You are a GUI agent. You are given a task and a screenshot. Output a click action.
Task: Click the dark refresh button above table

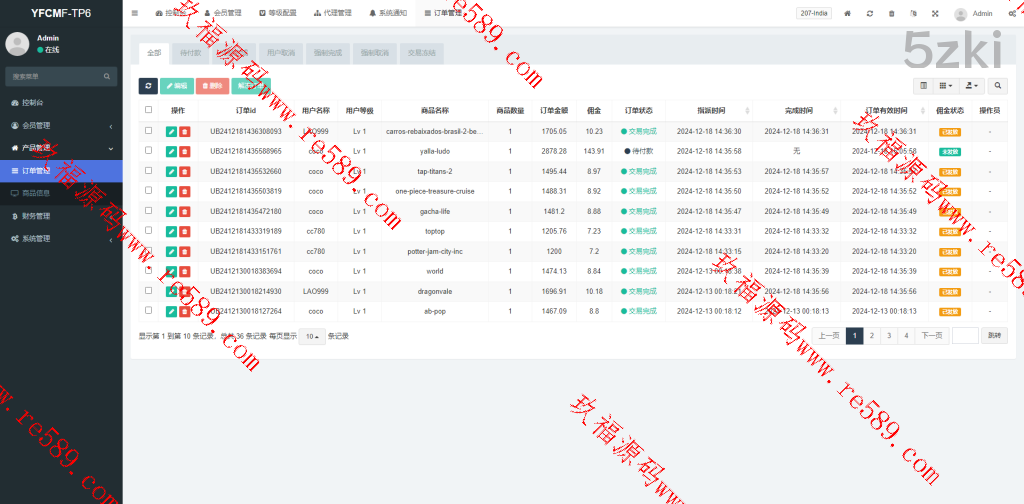pyautogui.click(x=147, y=86)
